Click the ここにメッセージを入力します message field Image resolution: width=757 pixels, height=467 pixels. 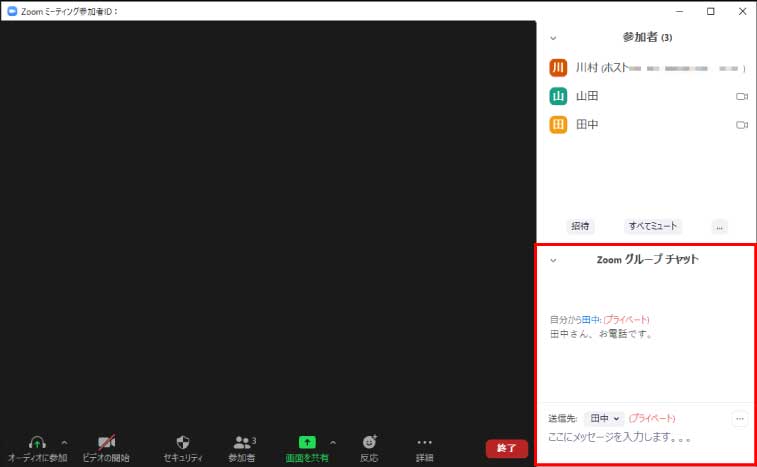click(x=640, y=439)
